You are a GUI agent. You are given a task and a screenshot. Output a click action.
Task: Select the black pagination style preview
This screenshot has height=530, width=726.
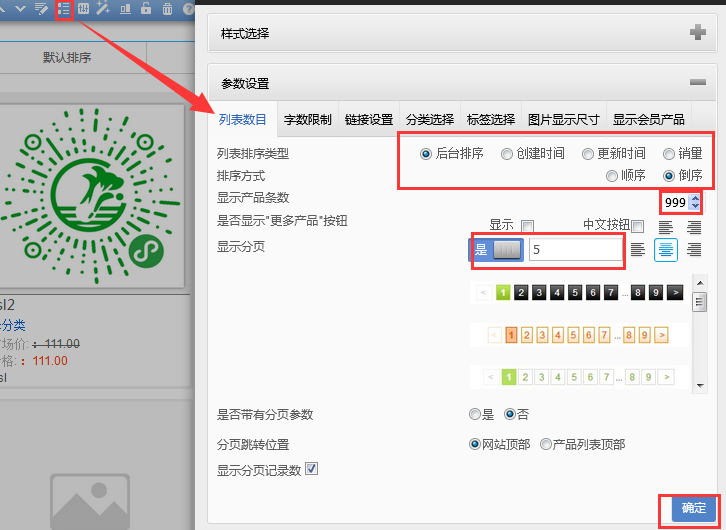coord(580,293)
